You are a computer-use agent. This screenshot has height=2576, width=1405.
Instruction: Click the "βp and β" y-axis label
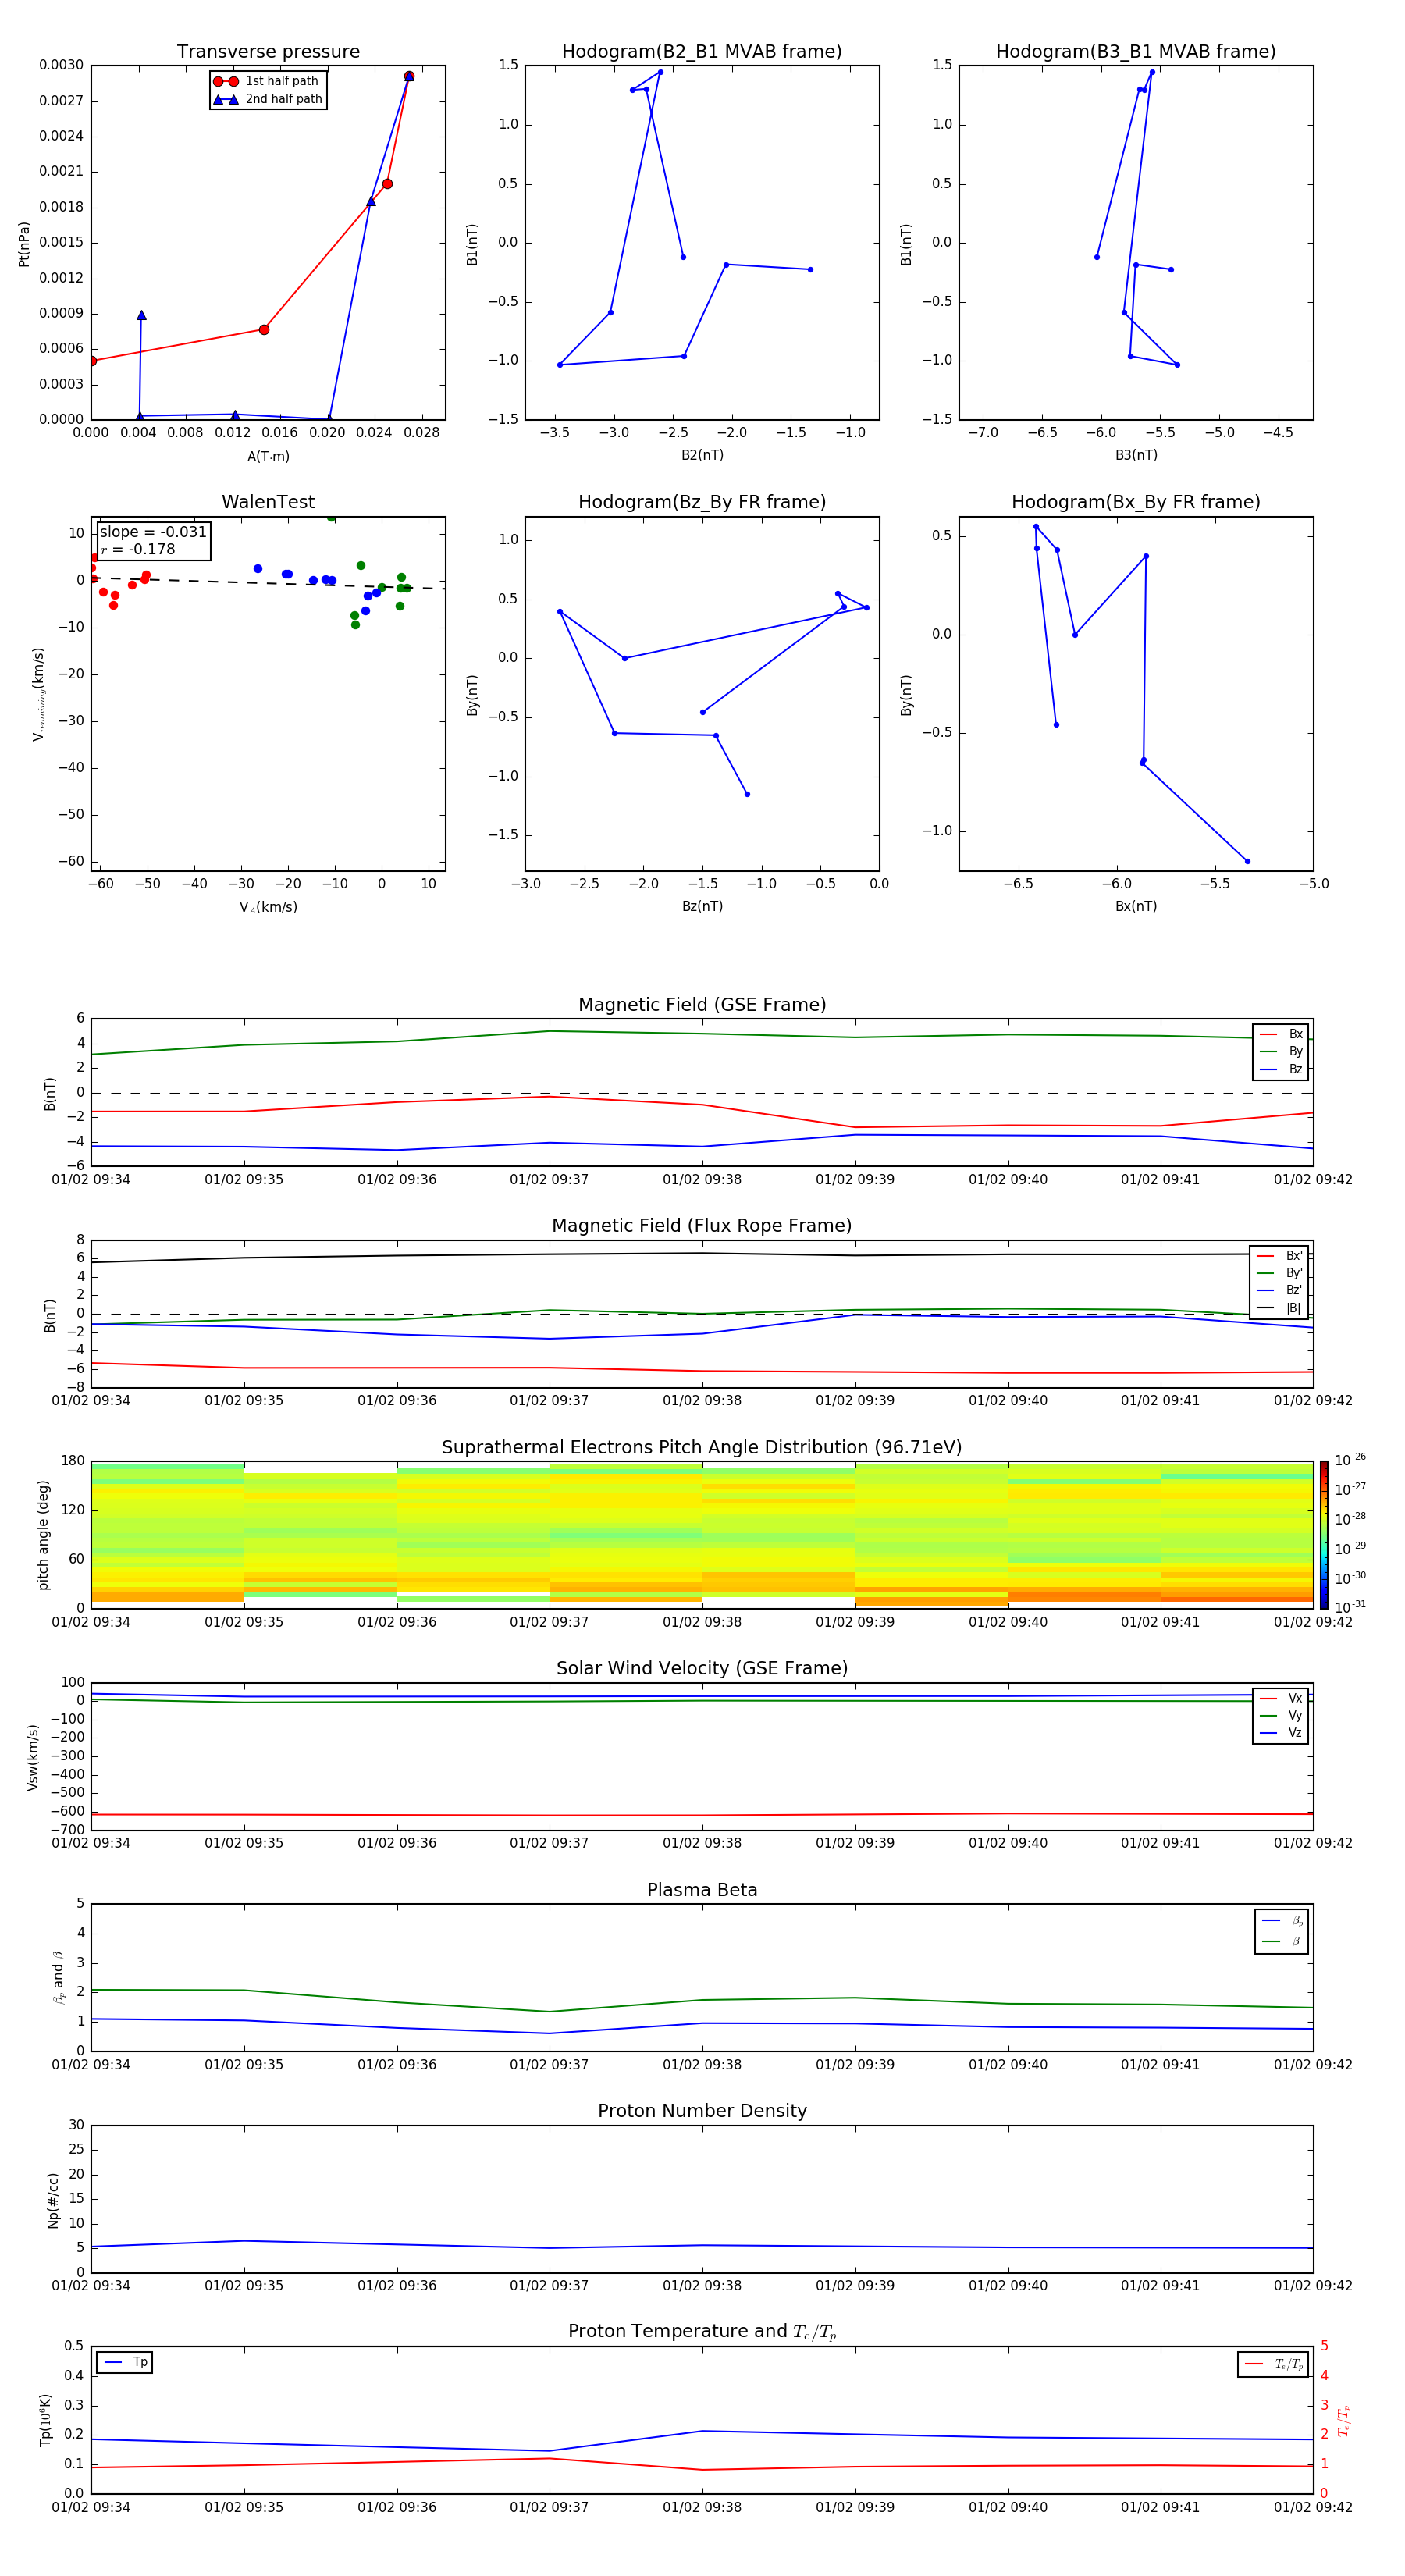(58, 1977)
